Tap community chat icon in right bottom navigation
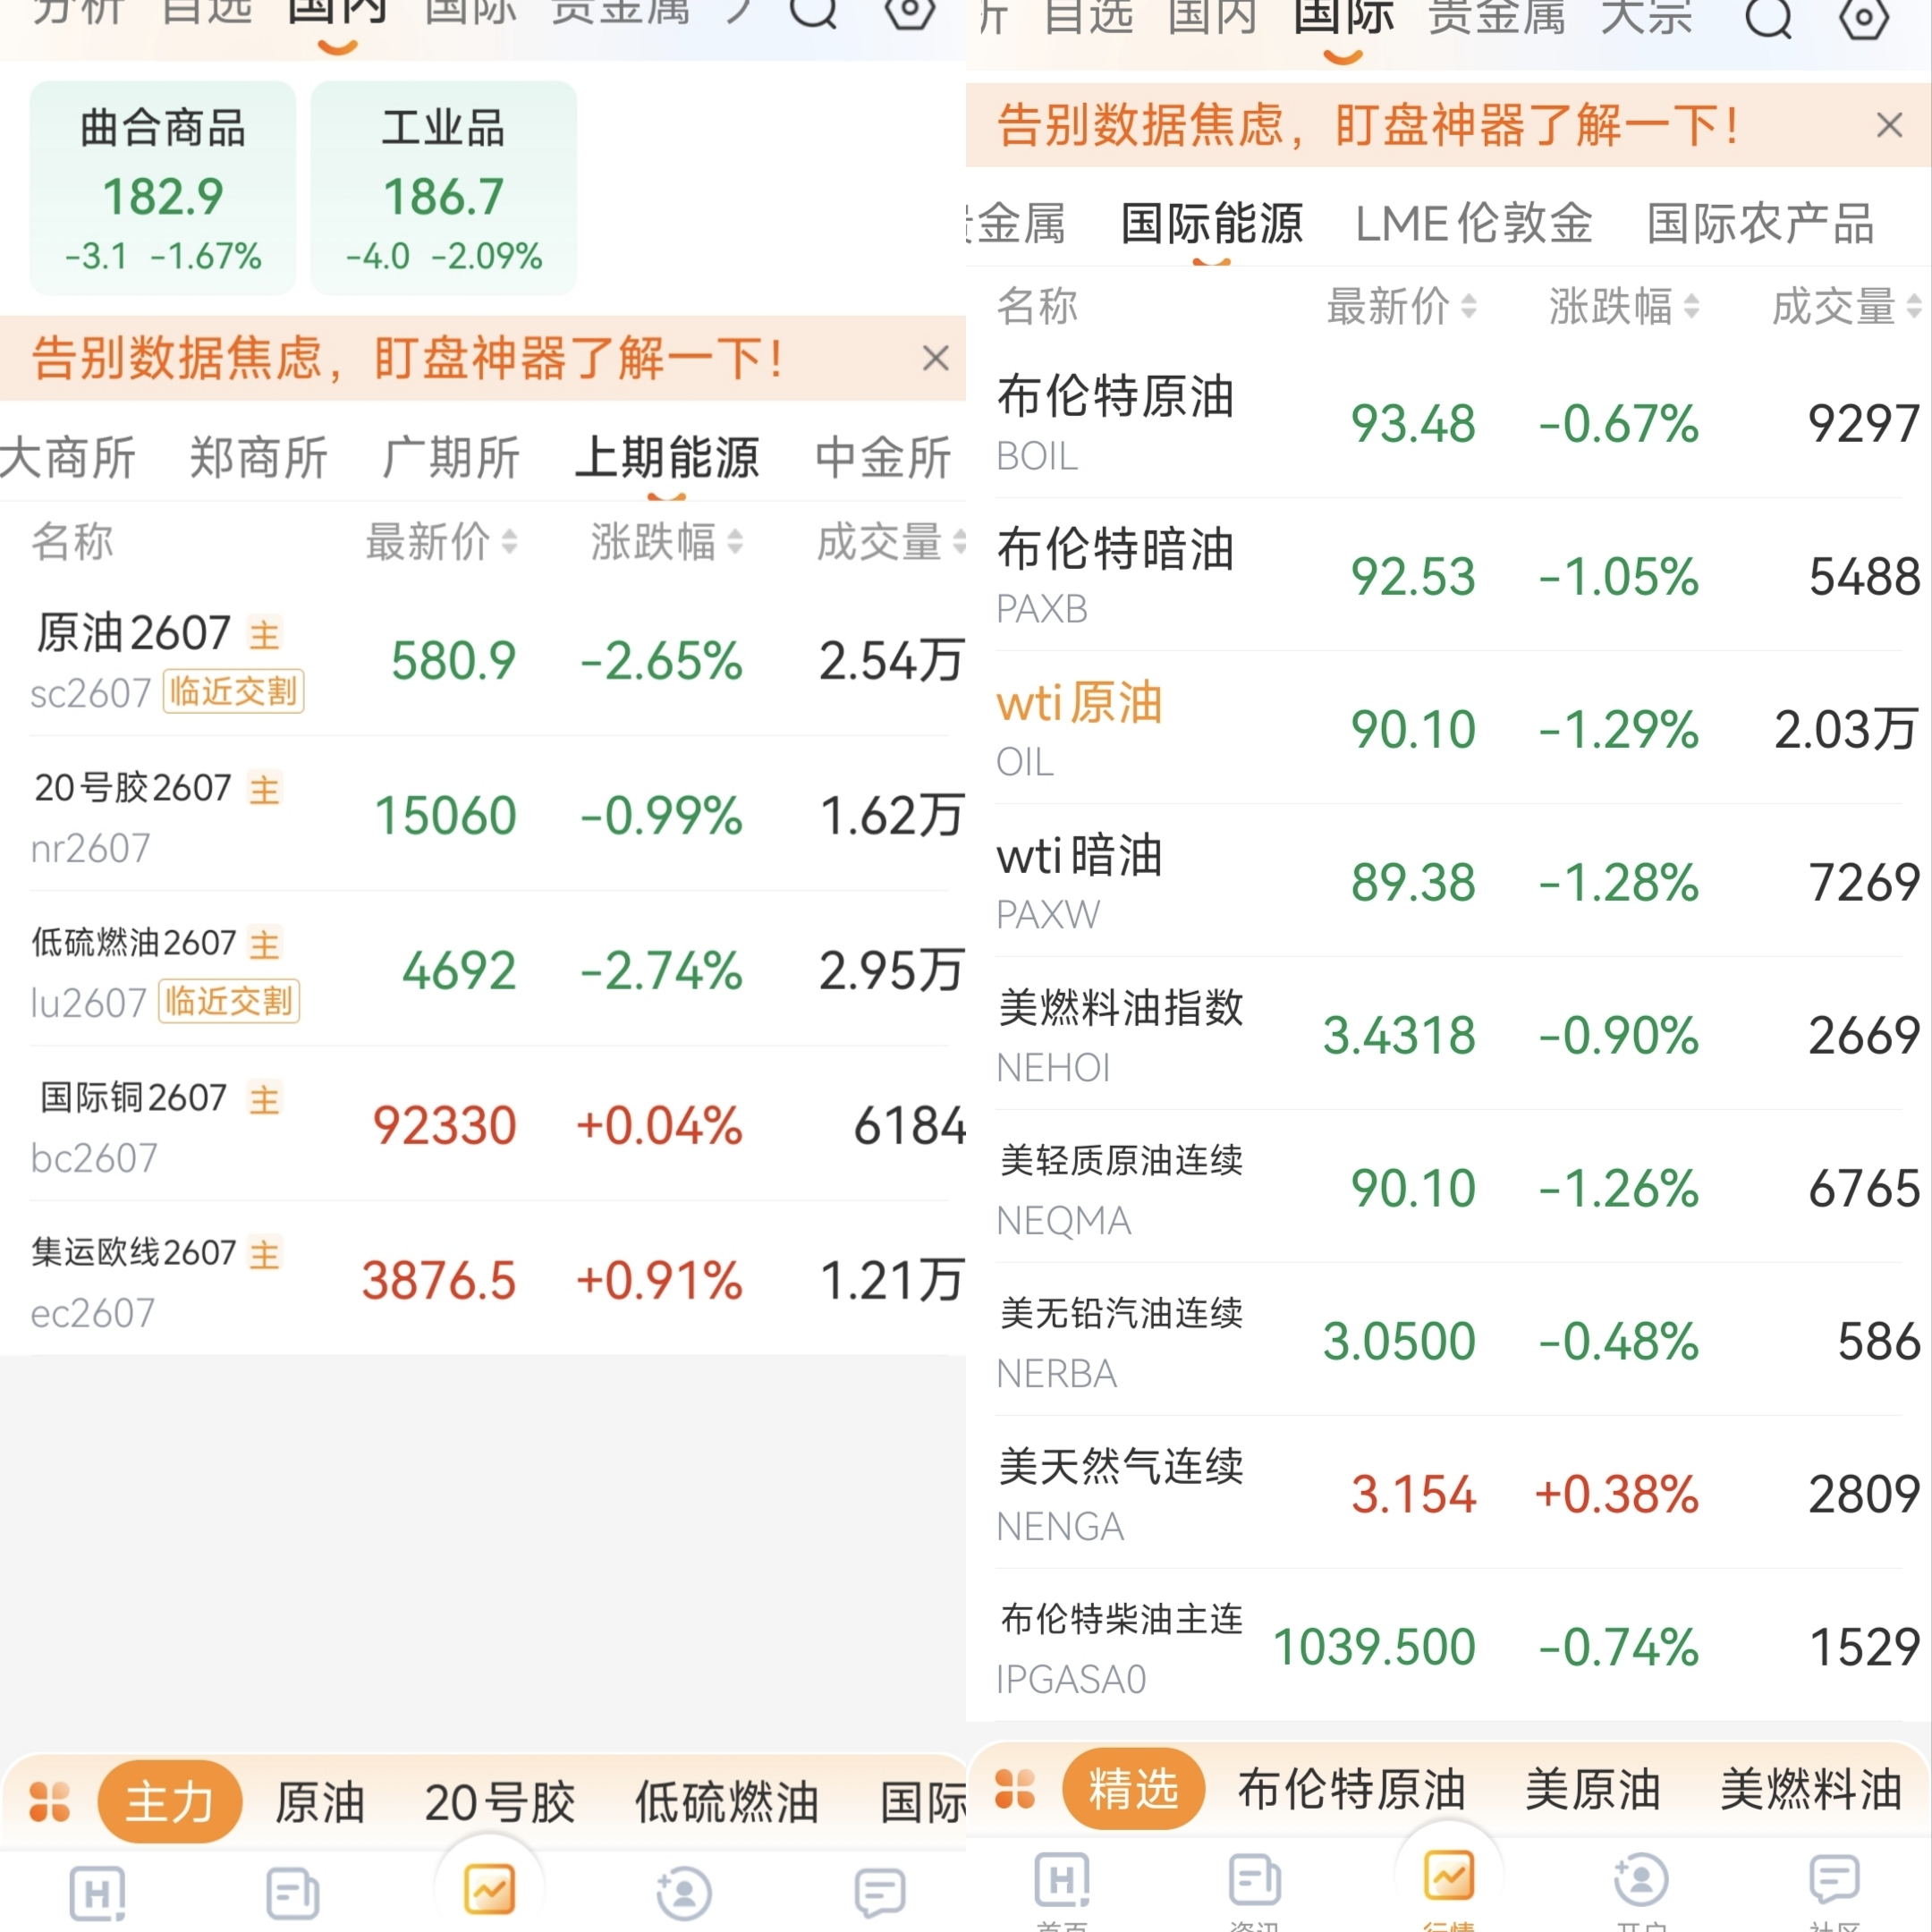1932x1932 pixels. [x=1834, y=1880]
